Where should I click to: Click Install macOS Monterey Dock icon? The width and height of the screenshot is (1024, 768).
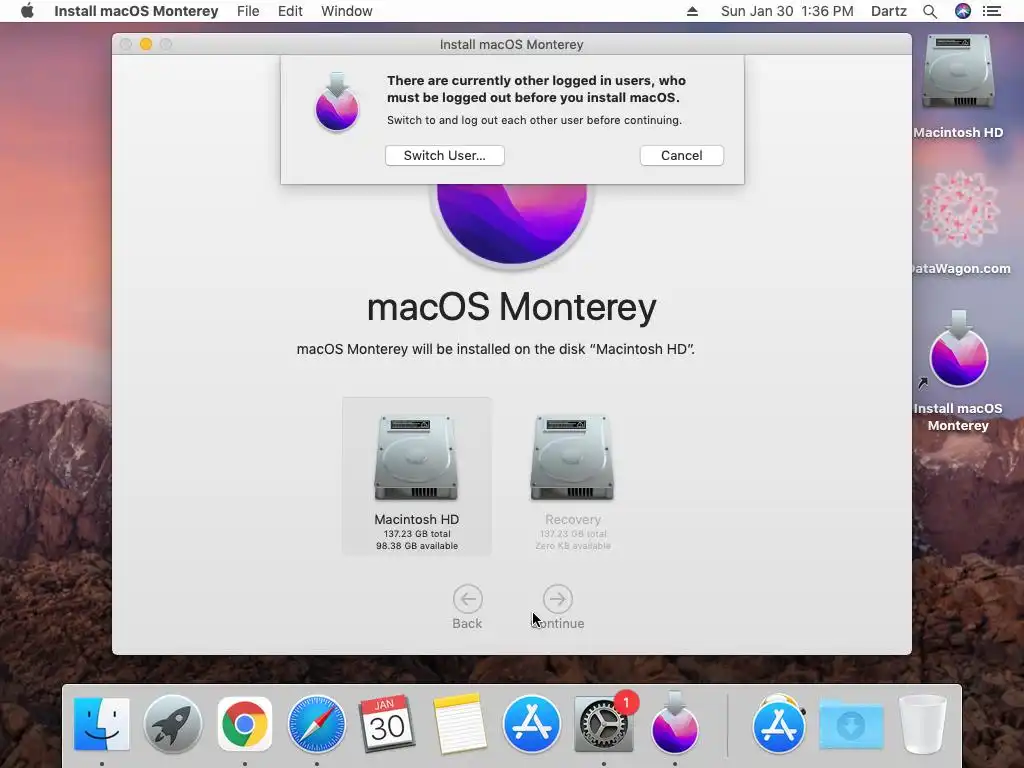click(675, 724)
